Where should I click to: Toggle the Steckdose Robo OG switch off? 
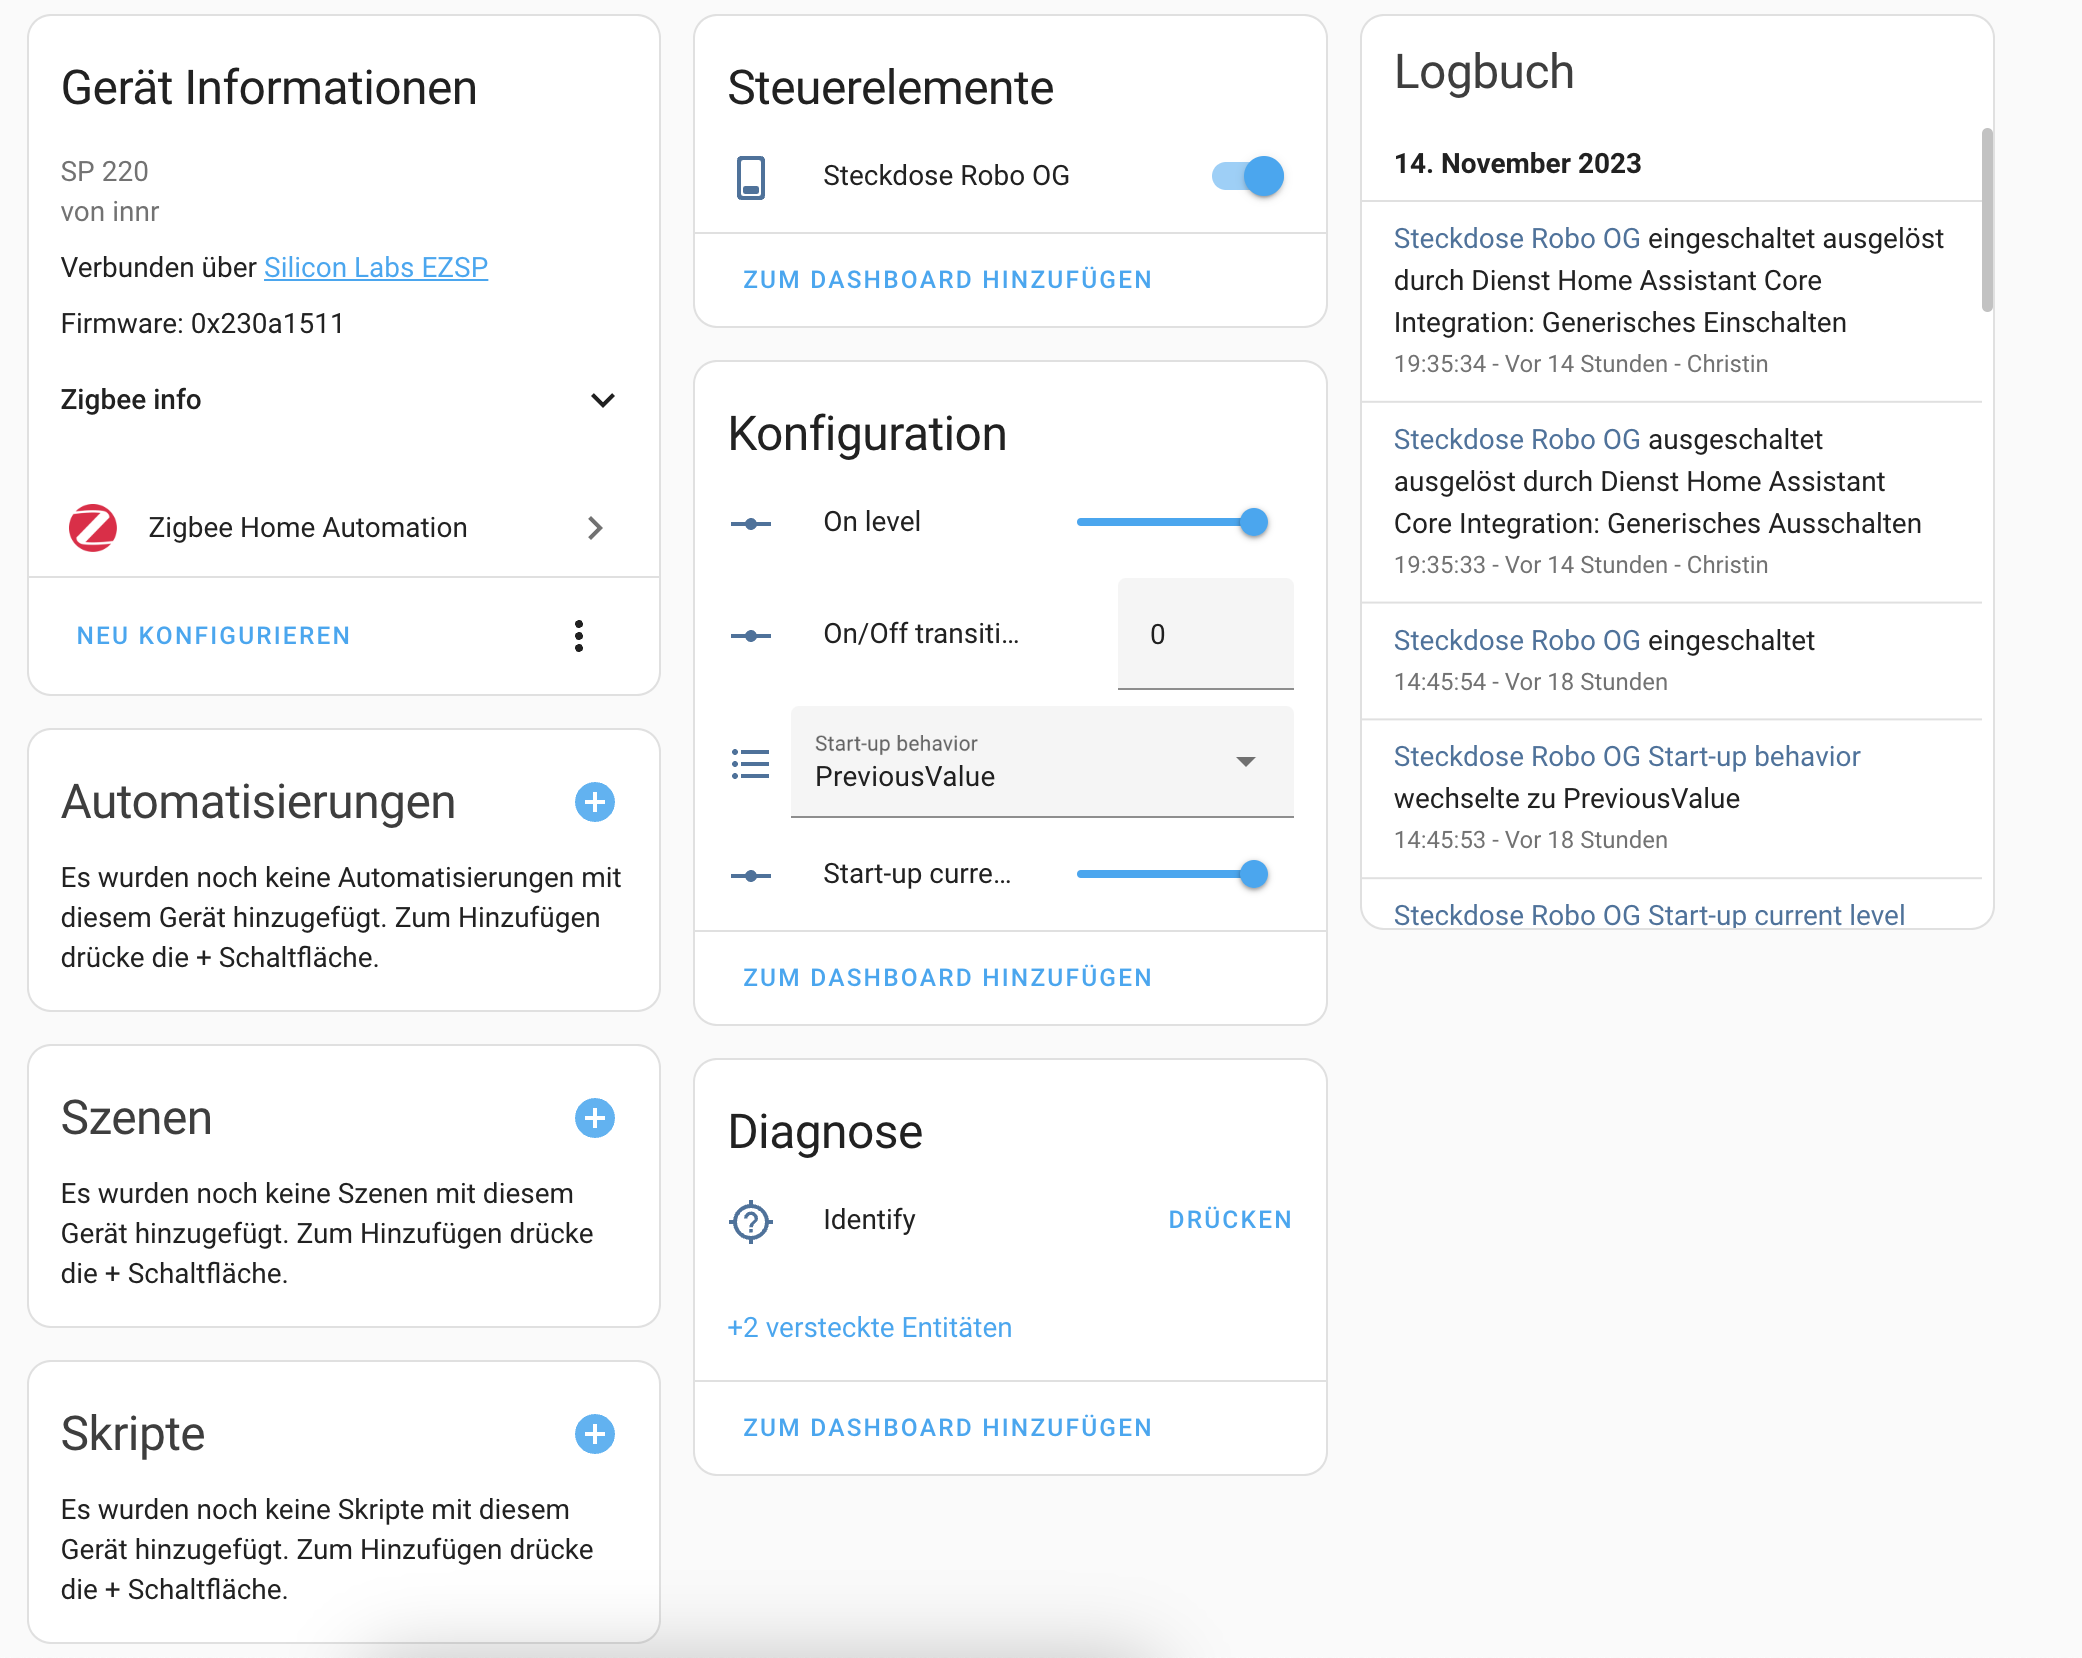1248,176
